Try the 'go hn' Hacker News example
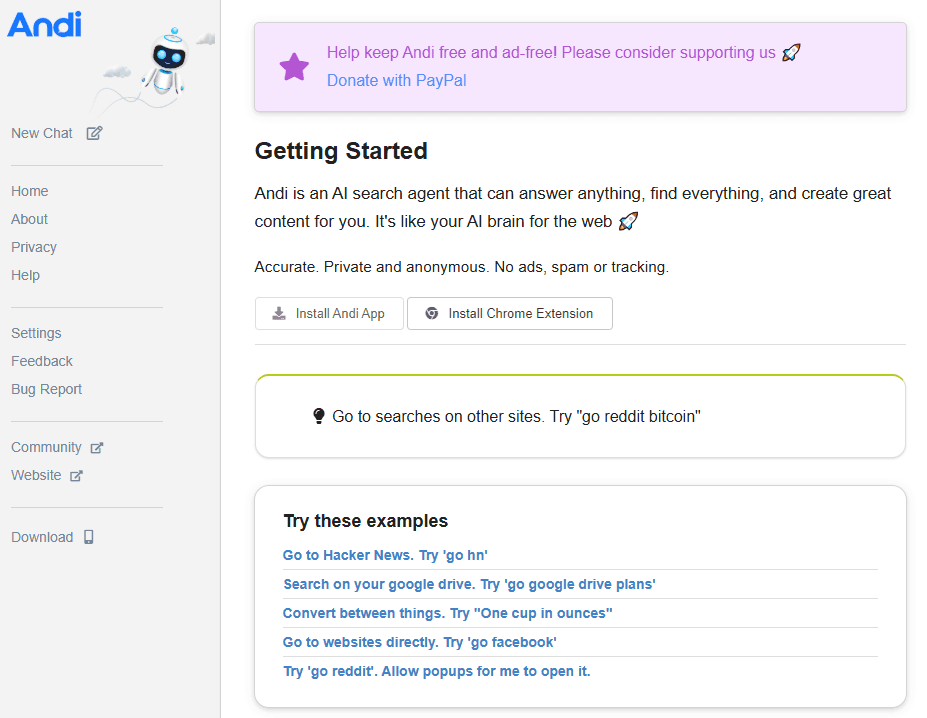Screen dimensions: 927x718 (385, 555)
